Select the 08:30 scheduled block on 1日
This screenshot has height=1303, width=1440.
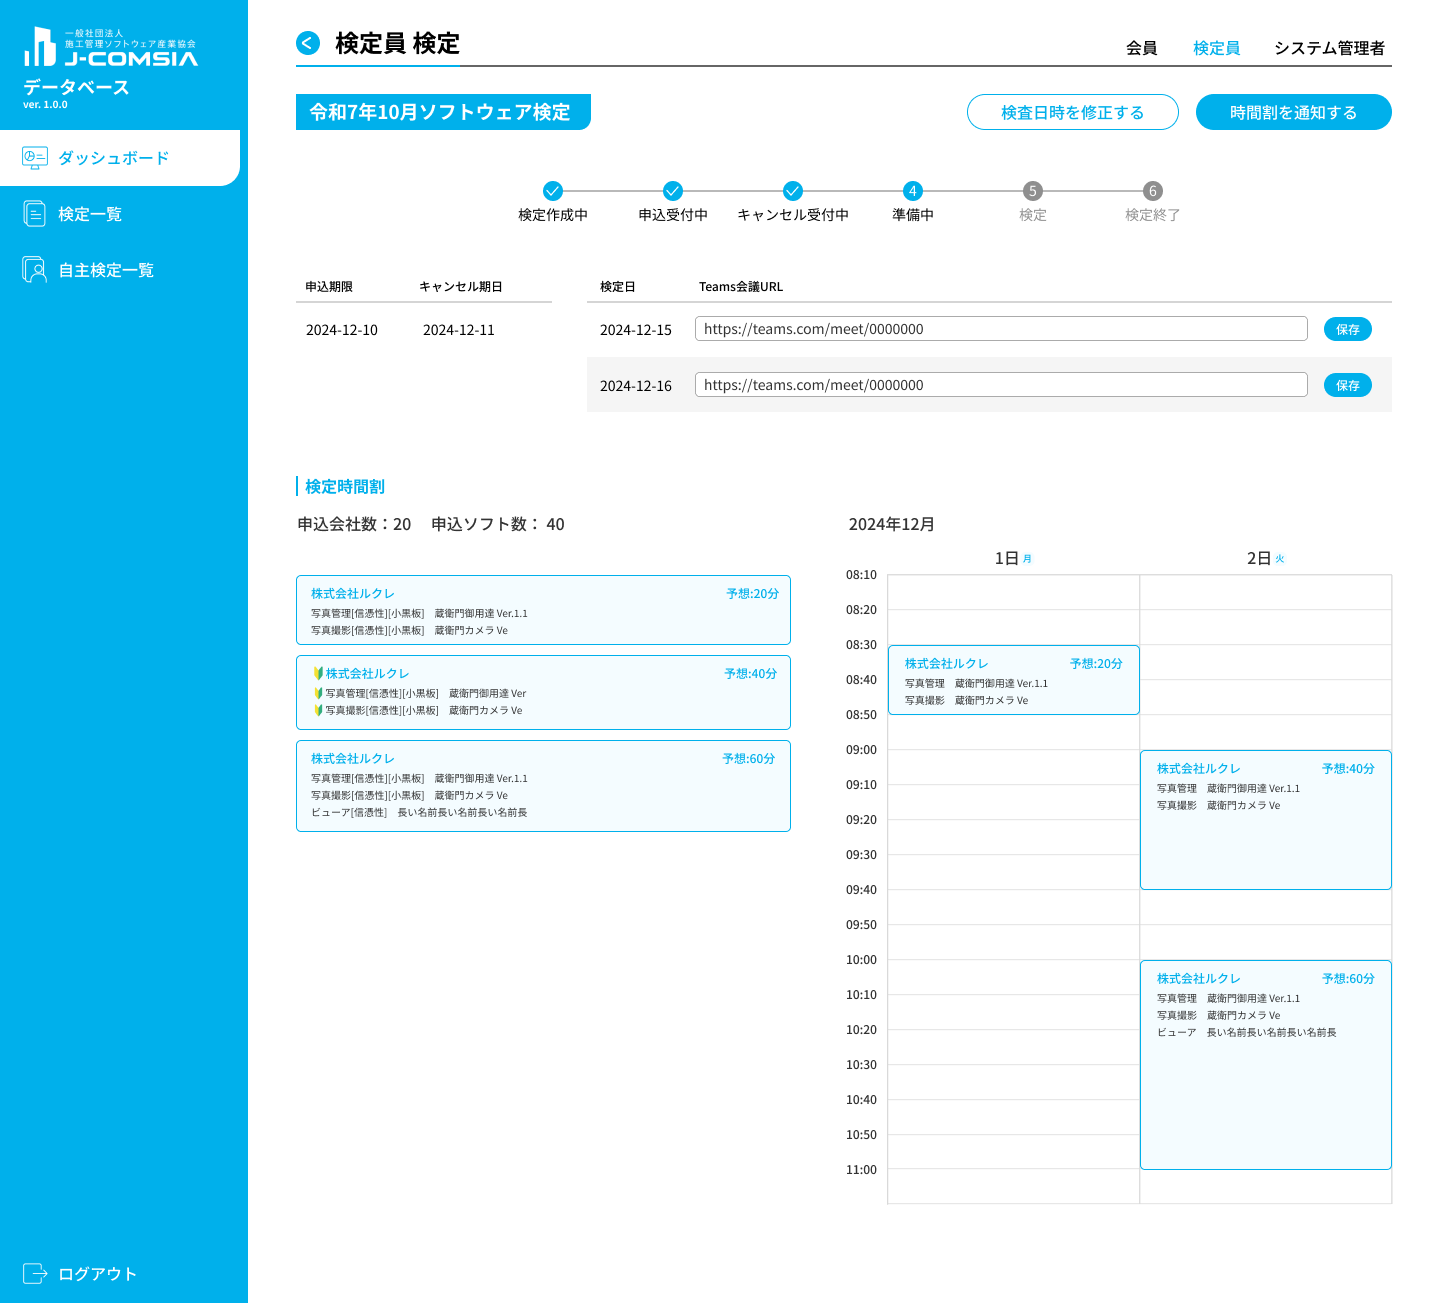[1013, 680]
